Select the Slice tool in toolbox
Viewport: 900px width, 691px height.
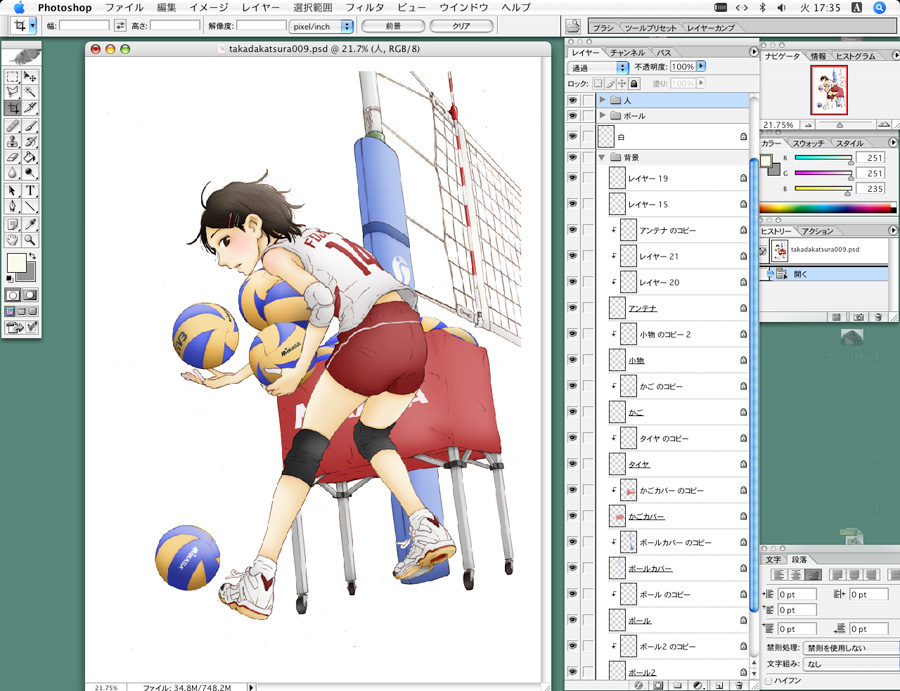[30, 107]
